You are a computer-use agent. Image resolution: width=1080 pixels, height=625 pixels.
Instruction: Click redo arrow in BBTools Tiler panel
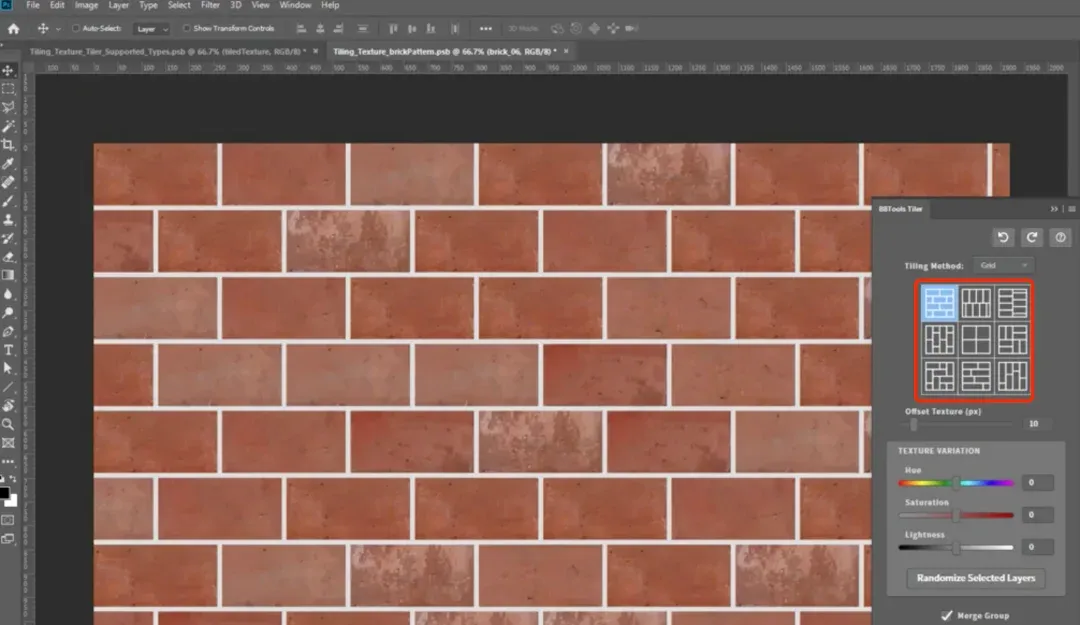tap(1031, 237)
